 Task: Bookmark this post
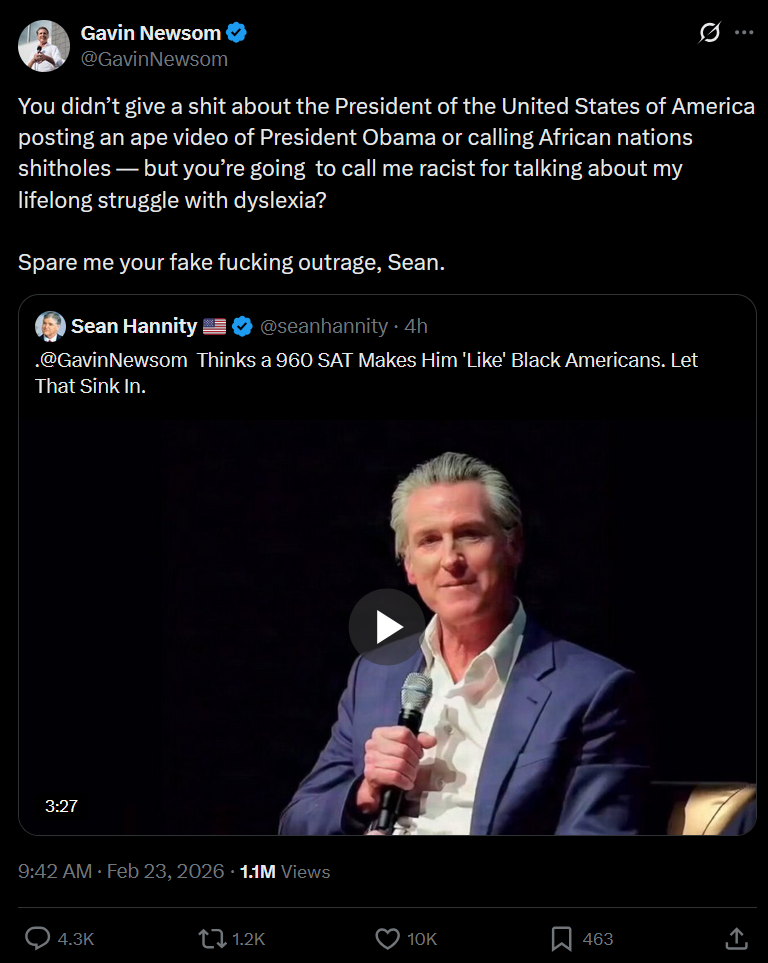tap(562, 938)
